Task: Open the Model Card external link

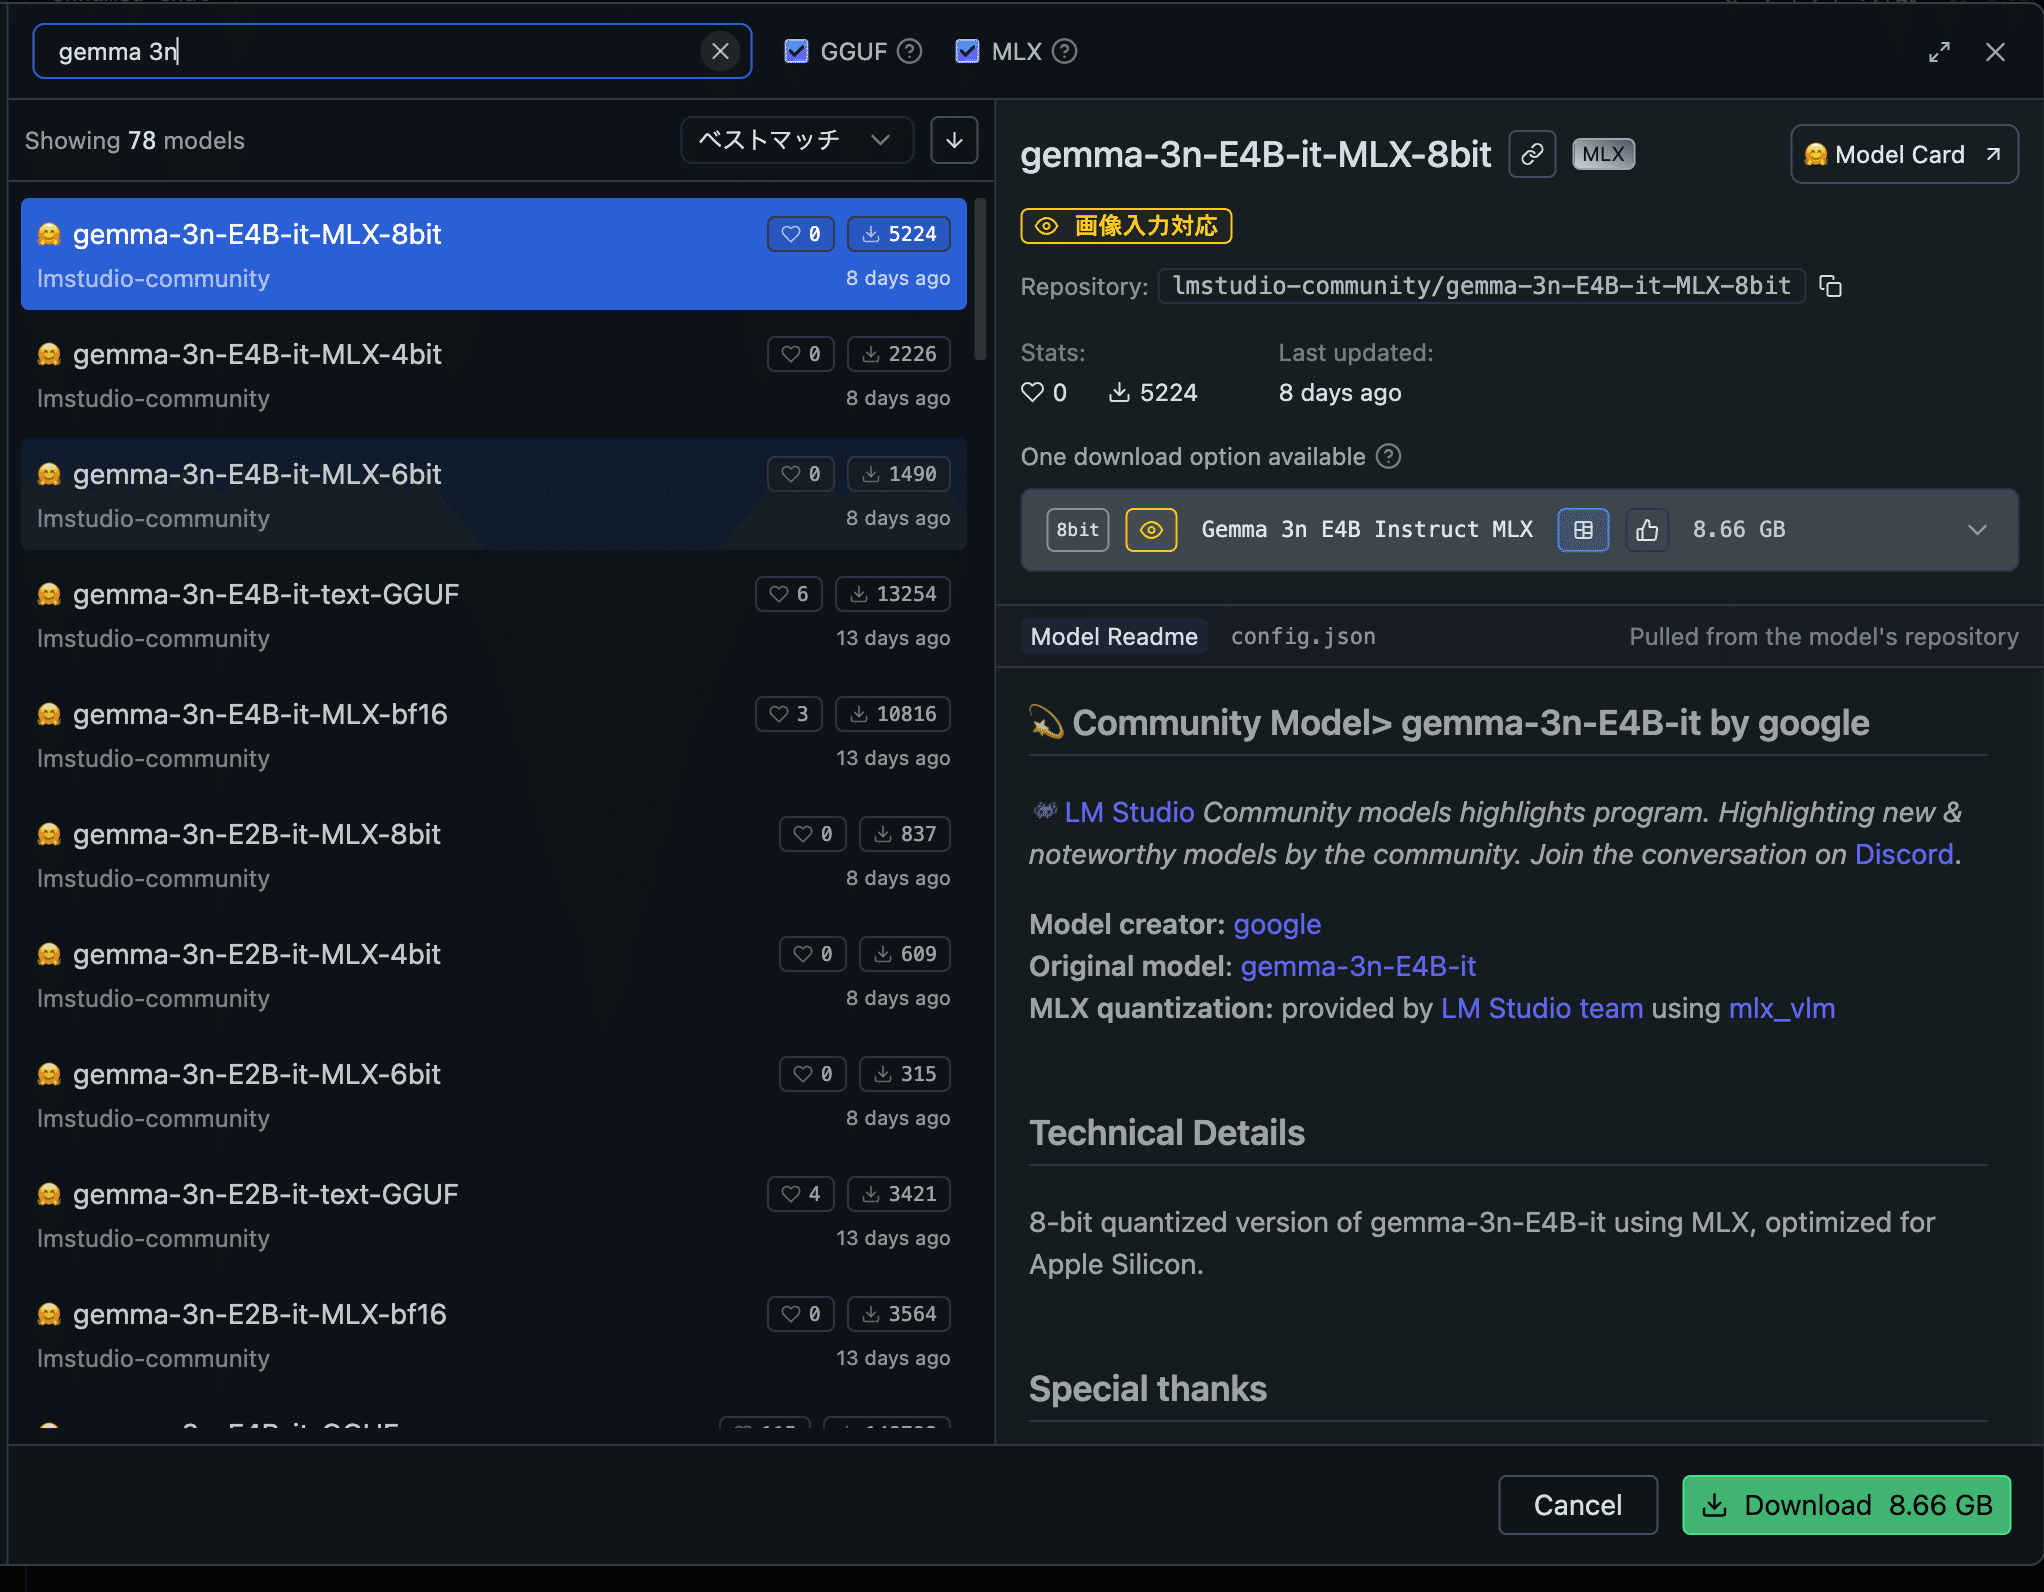Action: click(1903, 154)
